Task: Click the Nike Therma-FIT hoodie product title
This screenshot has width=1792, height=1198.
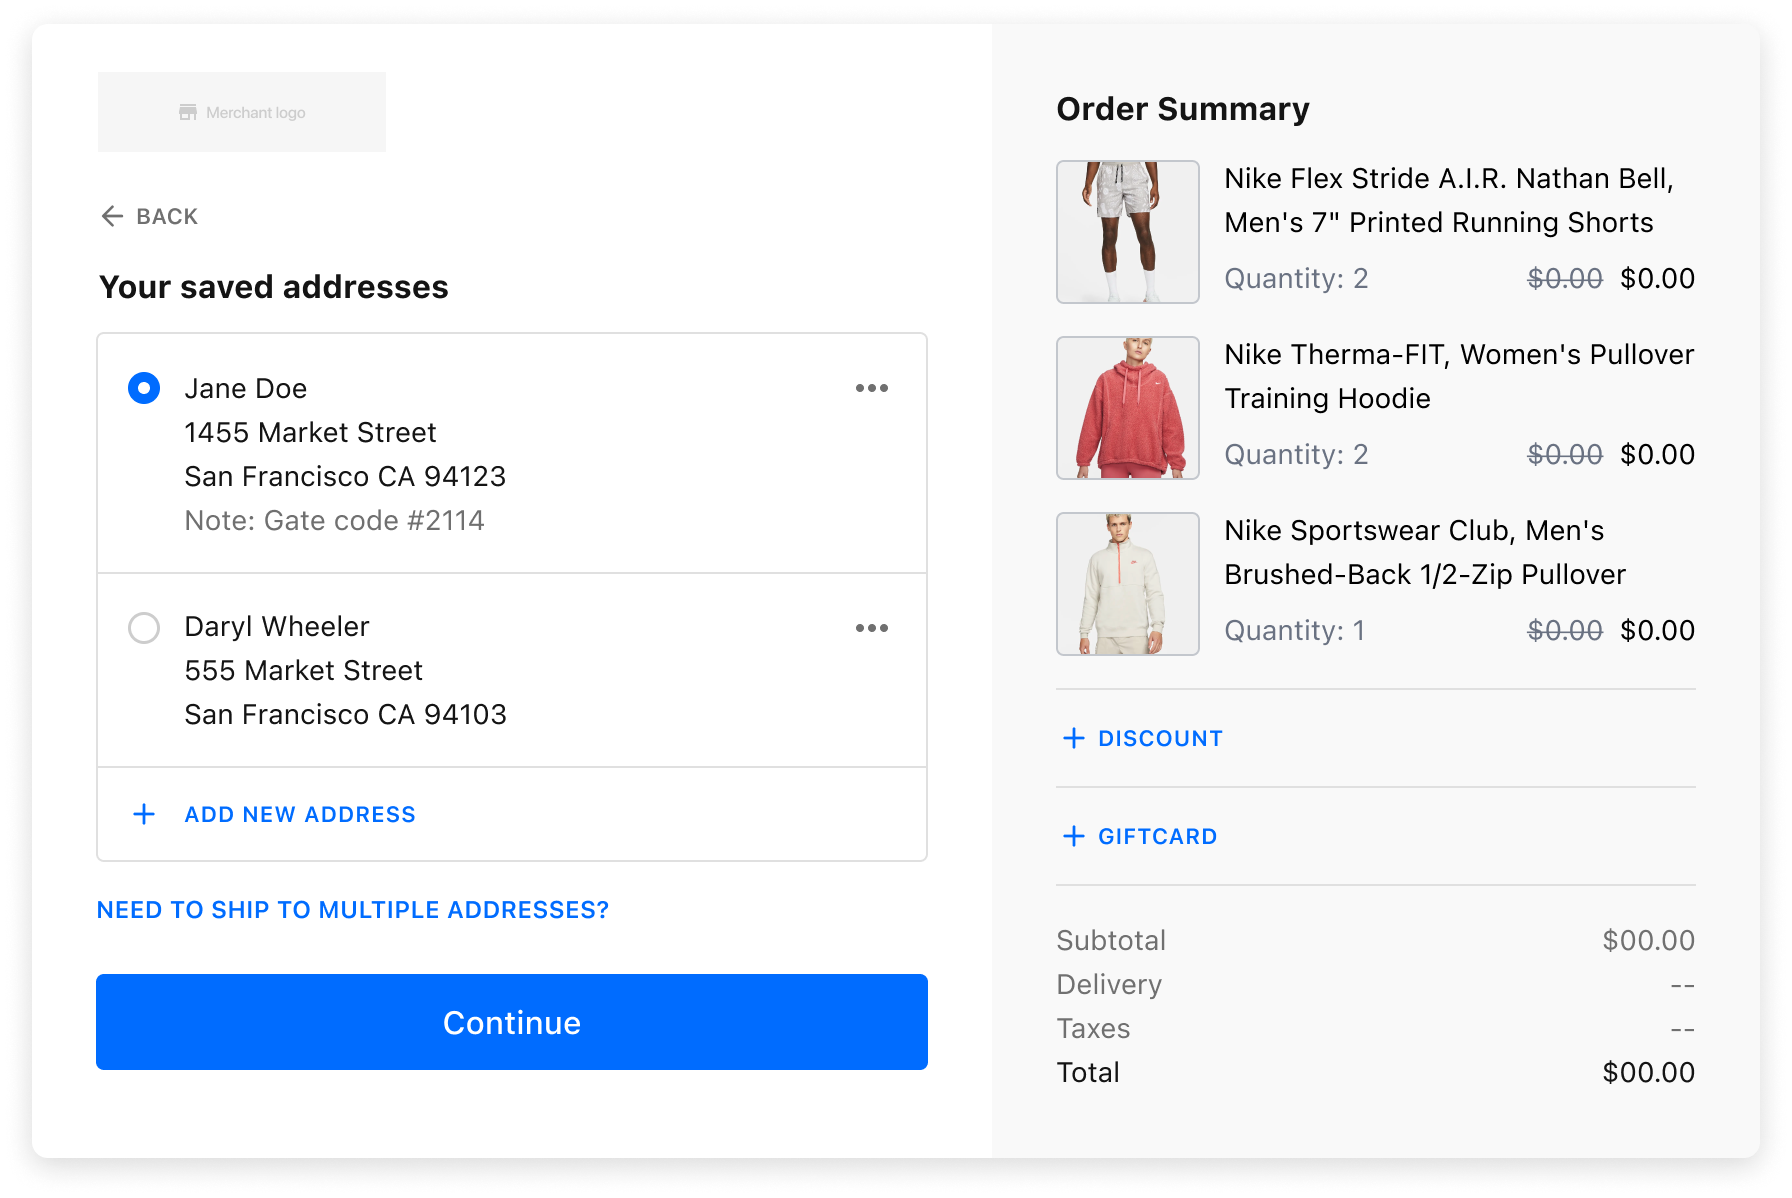Action: click(x=1458, y=376)
